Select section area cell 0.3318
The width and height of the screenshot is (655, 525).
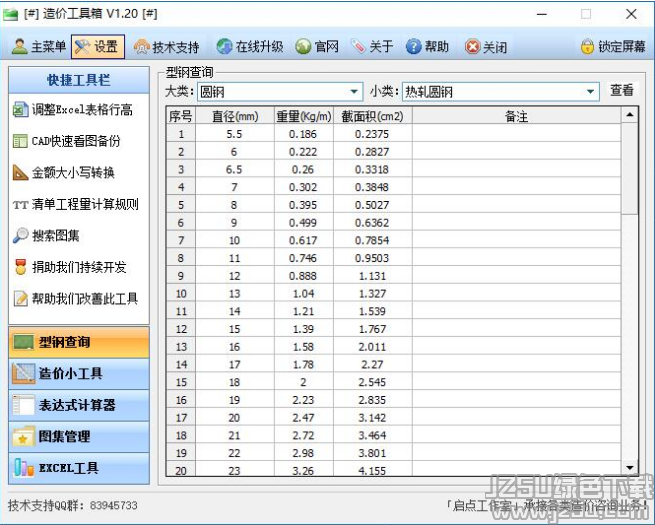(373, 170)
